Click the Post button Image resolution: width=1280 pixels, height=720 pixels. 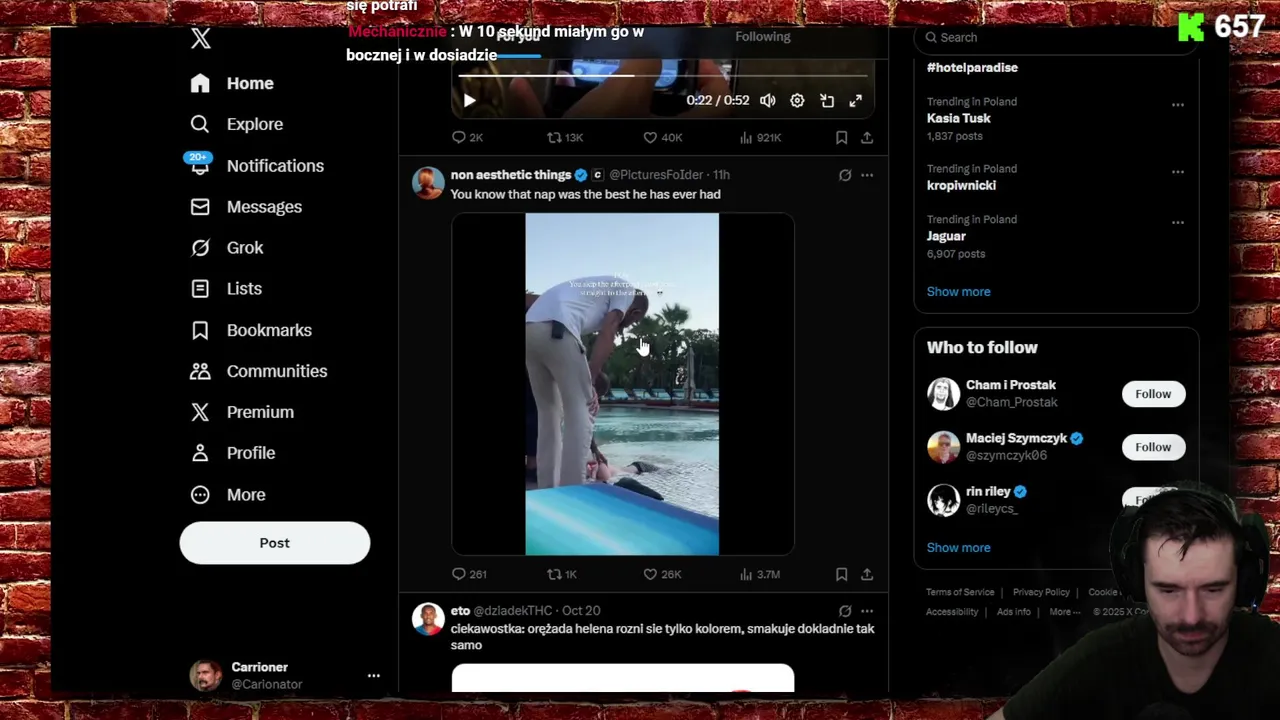[275, 543]
